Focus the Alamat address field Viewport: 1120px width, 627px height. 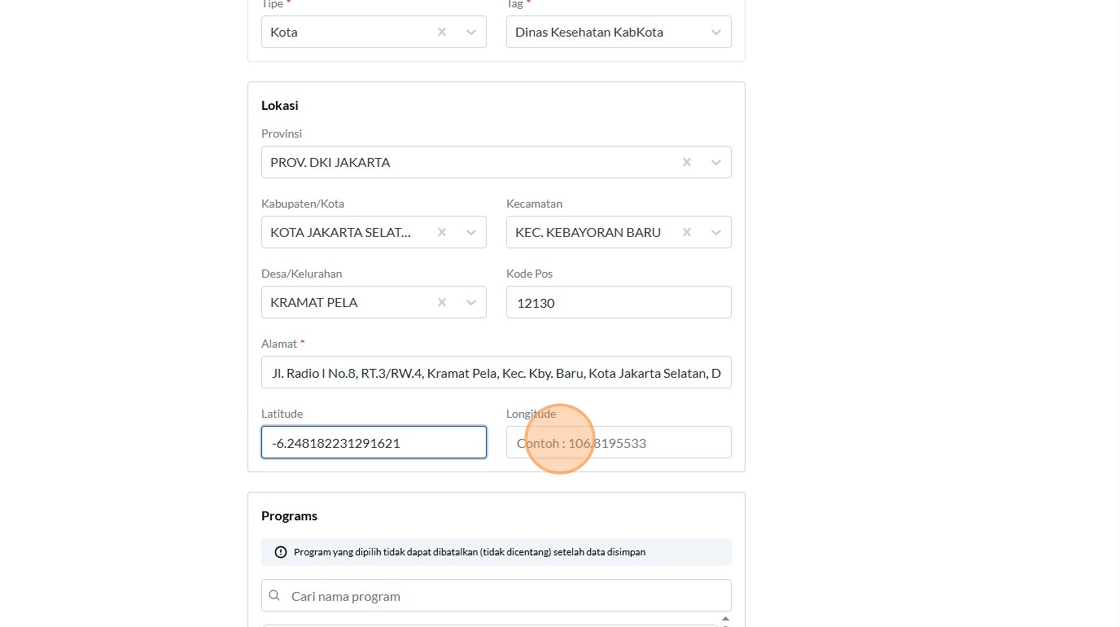point(496,373)
